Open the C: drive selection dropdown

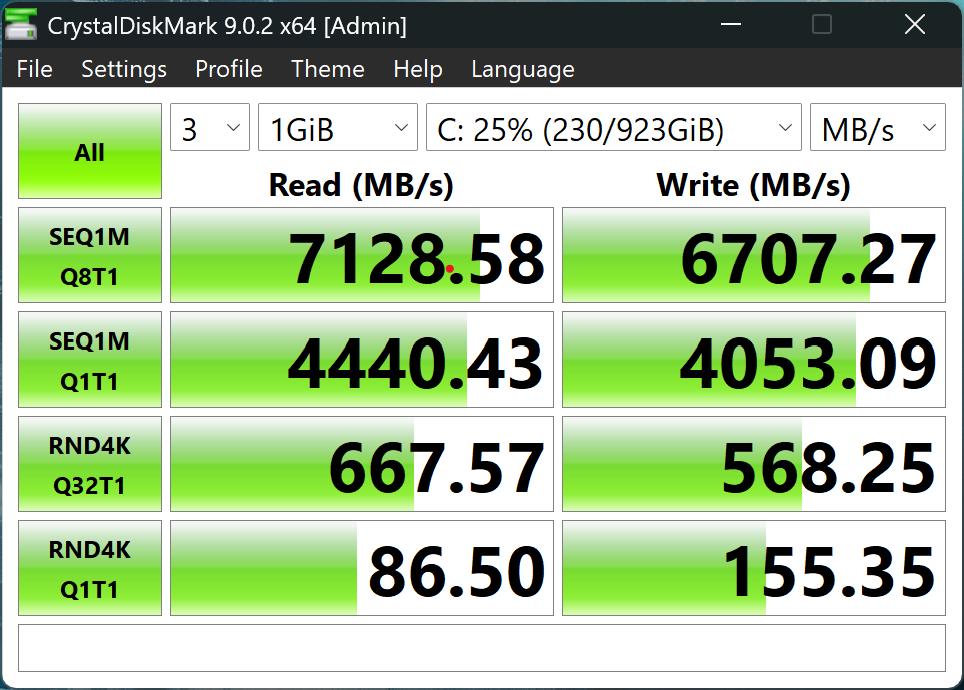(613, 129)
